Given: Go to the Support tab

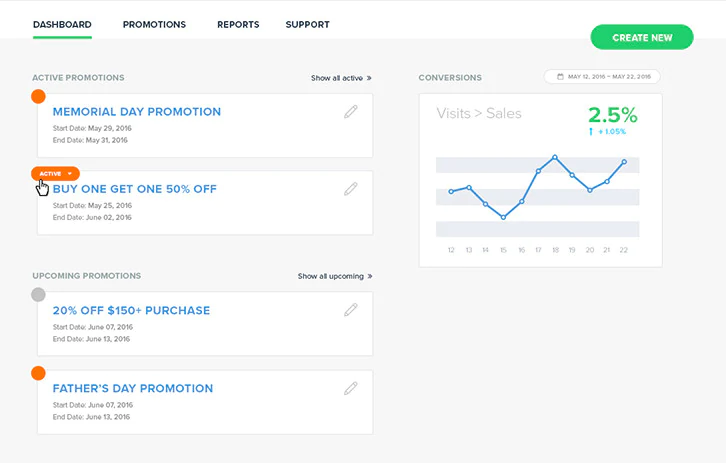Looking at the screenshot, I should [307, 25].
